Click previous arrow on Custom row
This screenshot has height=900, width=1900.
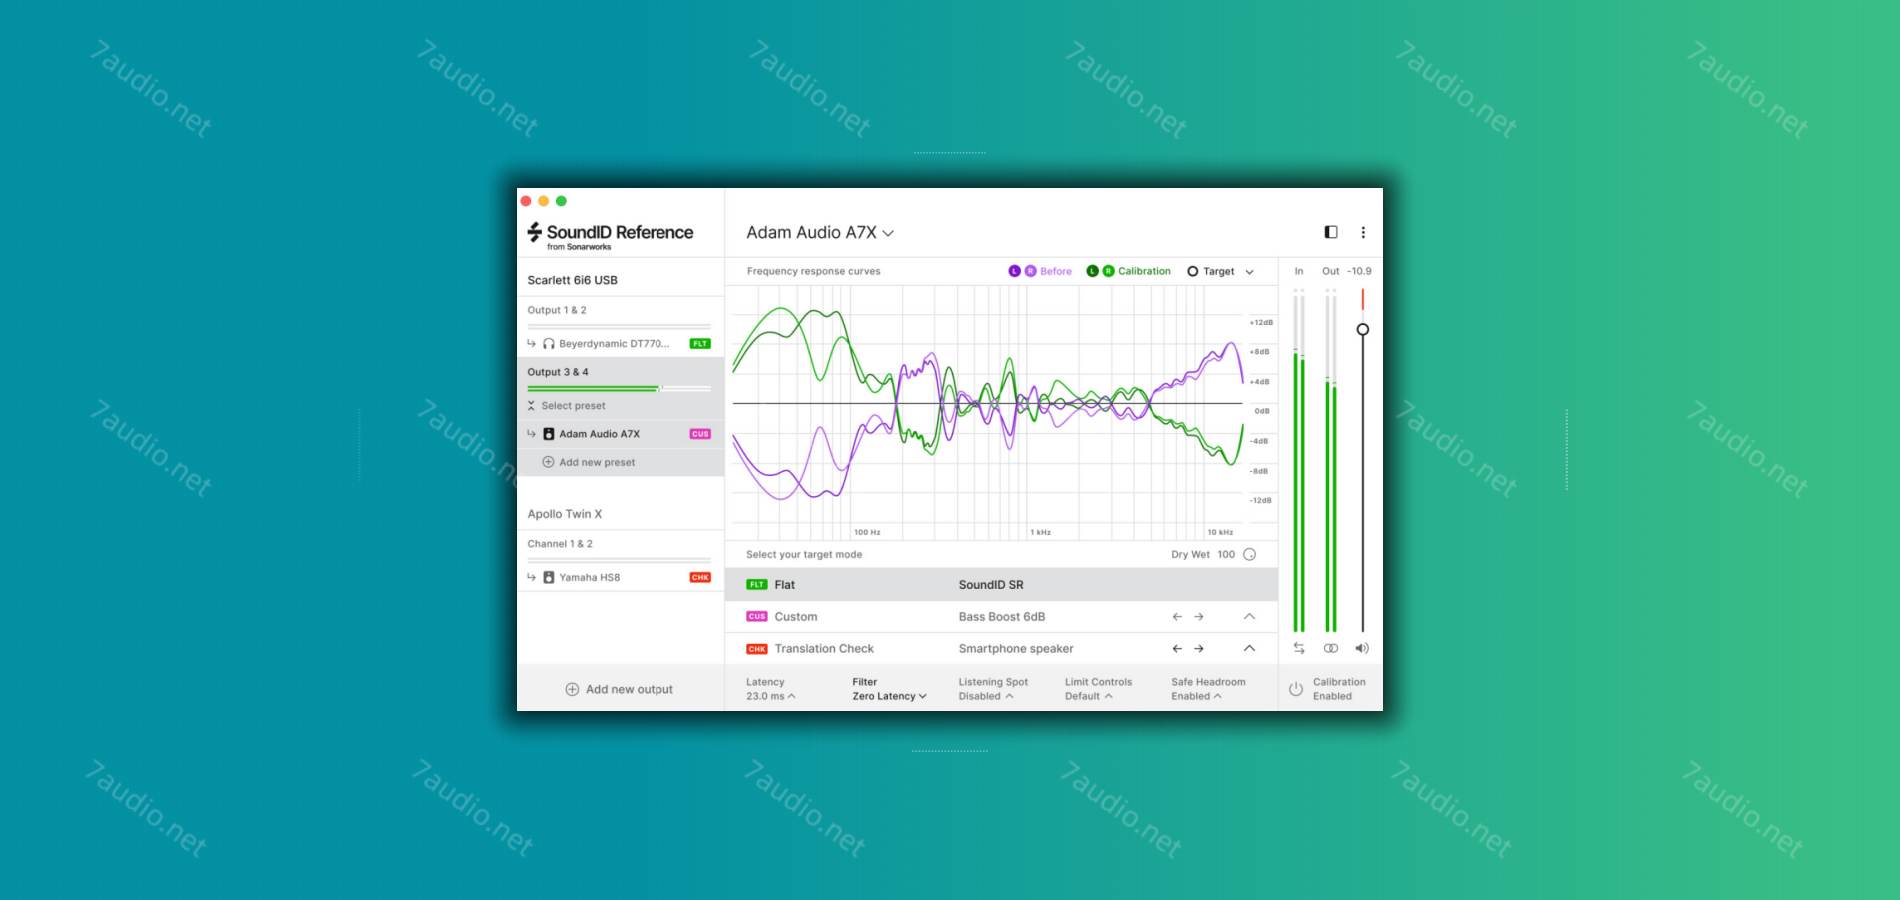click(x=1177, y=617)
